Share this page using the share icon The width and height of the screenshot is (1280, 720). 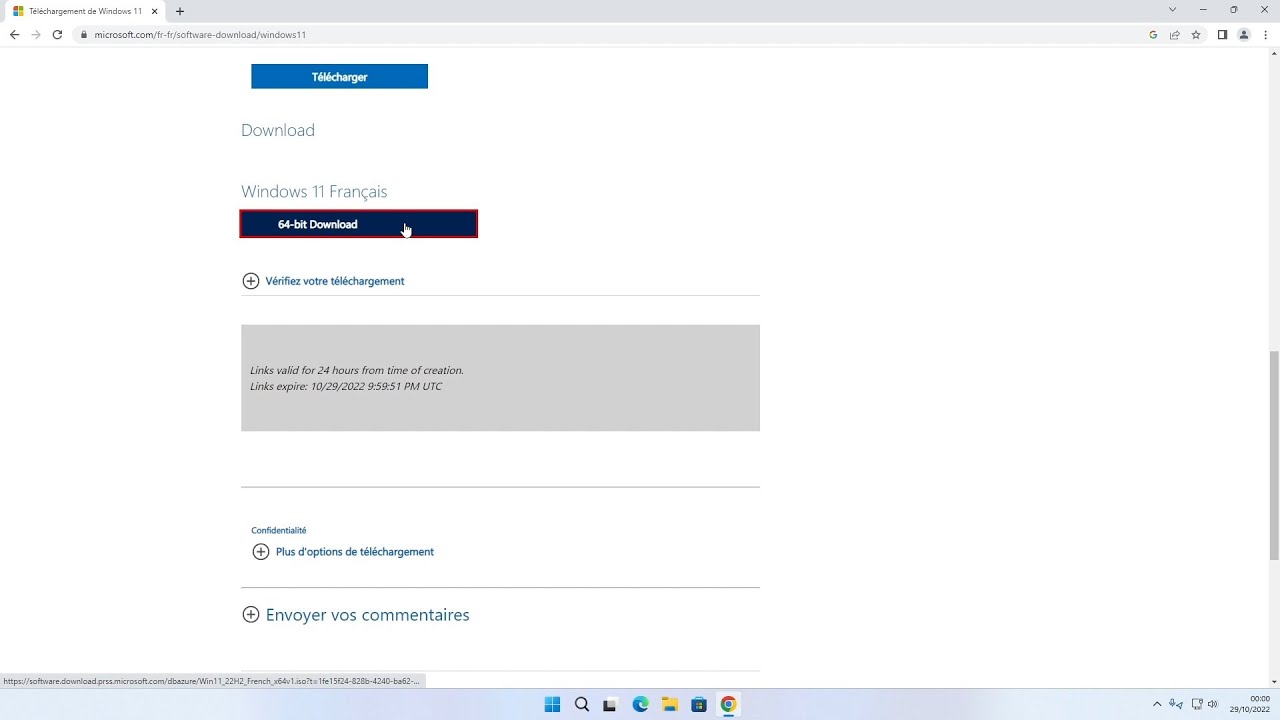coord(1175,35)
